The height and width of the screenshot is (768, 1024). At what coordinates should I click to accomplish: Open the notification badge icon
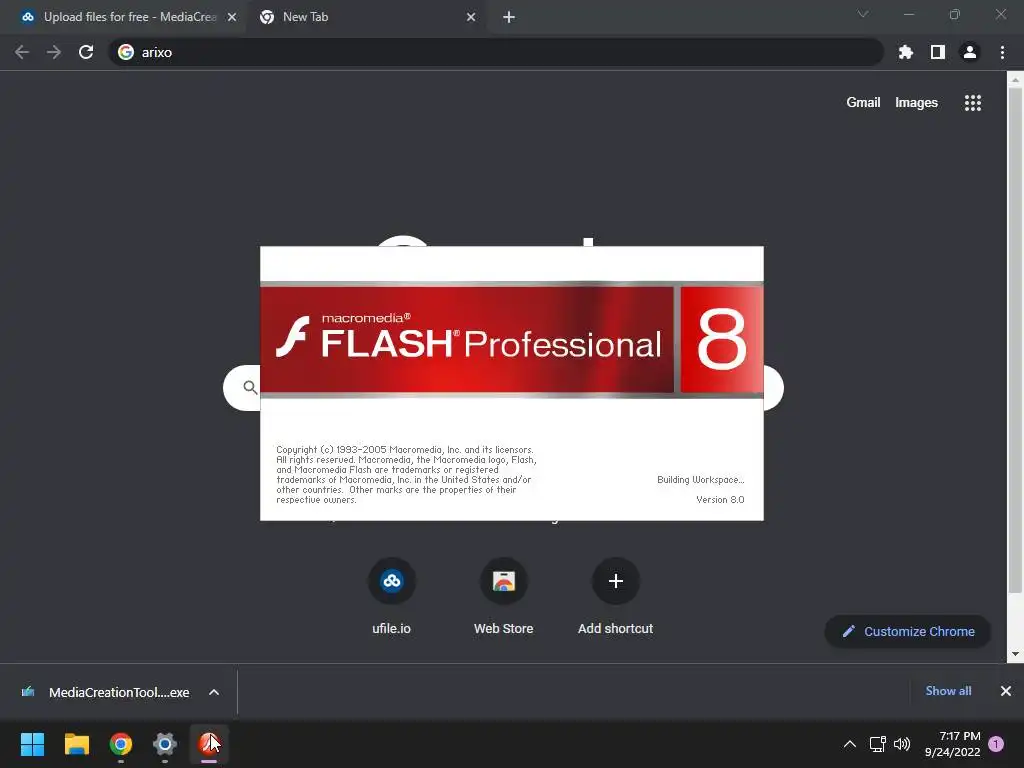pyautogui.click(x=996, y=744)
